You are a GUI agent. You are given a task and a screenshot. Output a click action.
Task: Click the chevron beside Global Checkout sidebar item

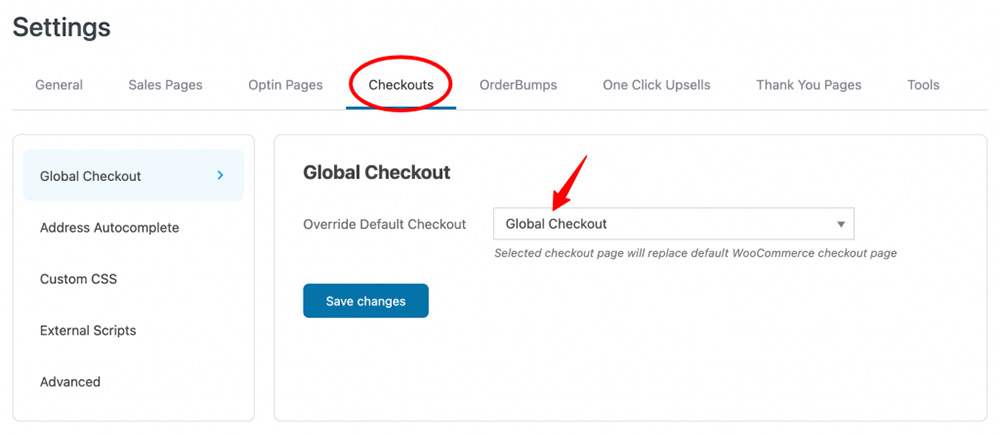click(x=220, y=175)
